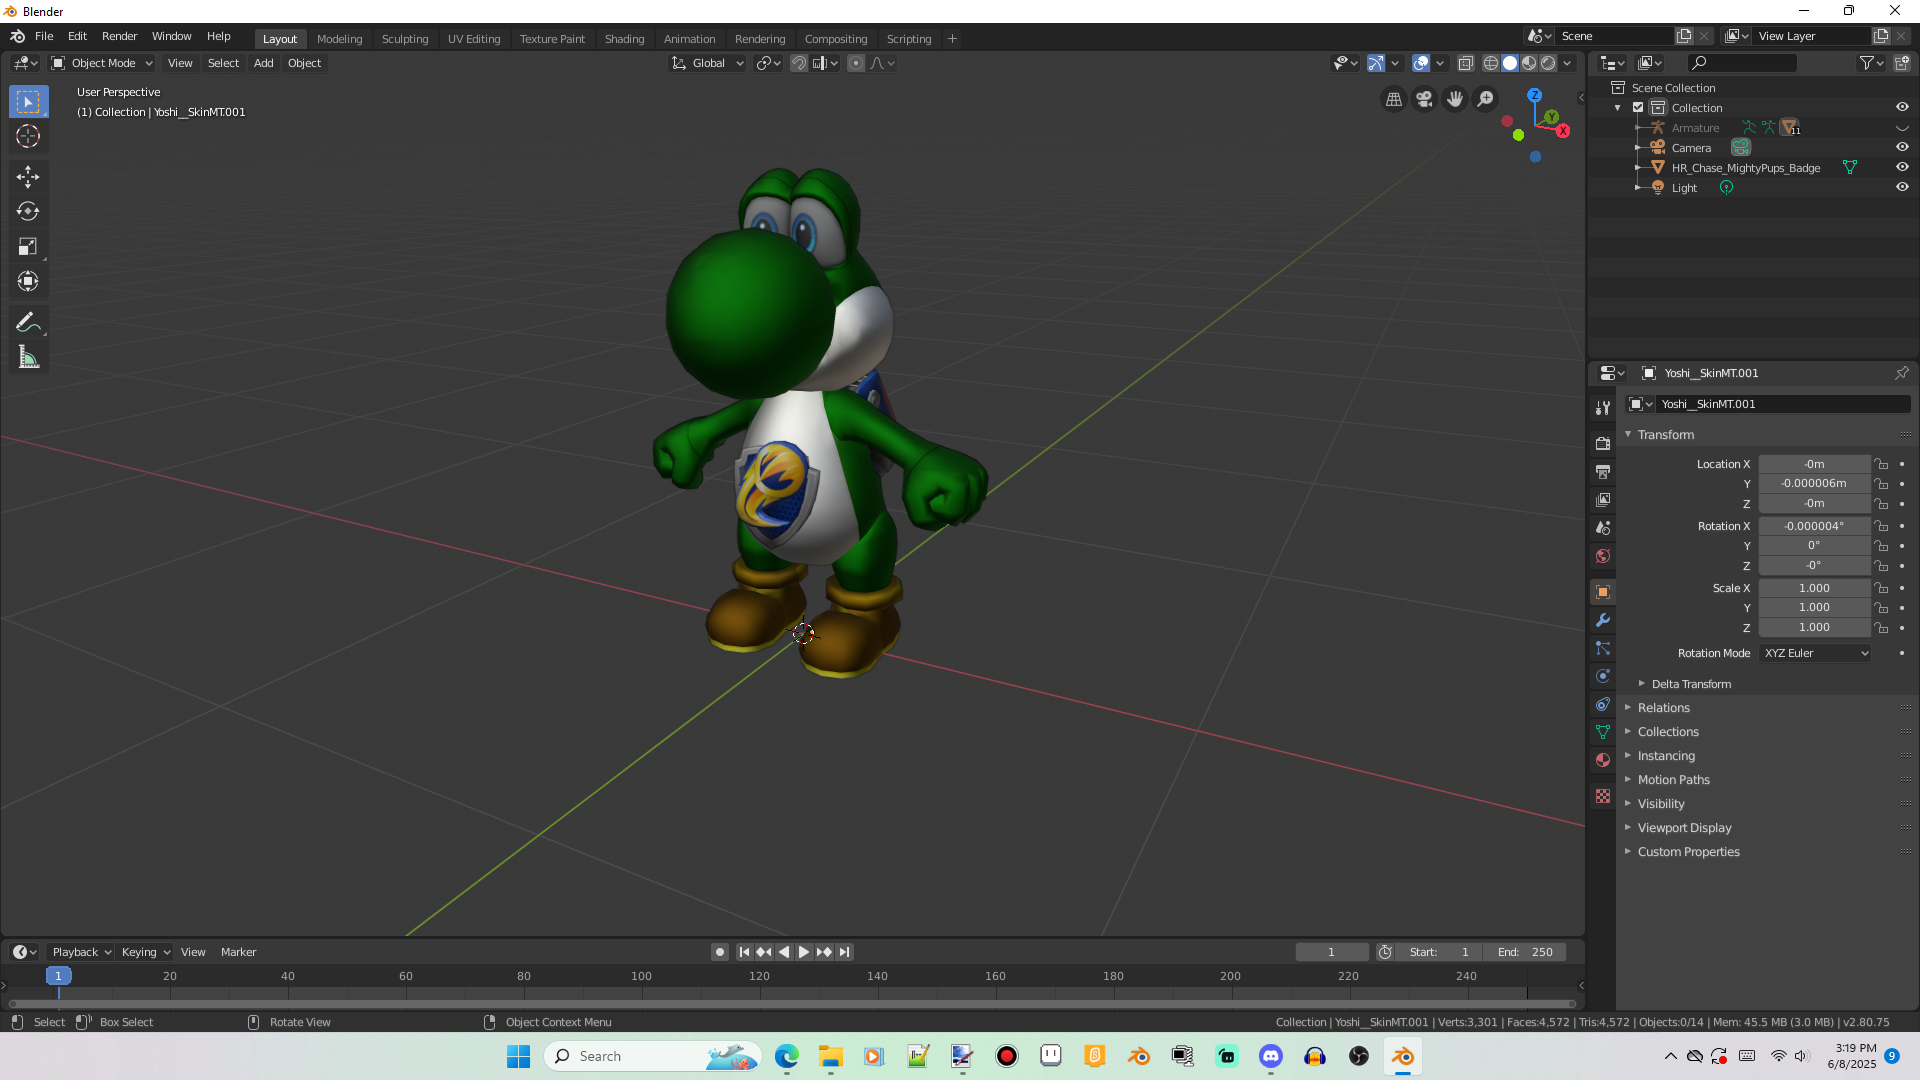The width and height of the screenshot is (1920, 1080).
Task: Toggle auto keying record button
Action: point(719,952)
